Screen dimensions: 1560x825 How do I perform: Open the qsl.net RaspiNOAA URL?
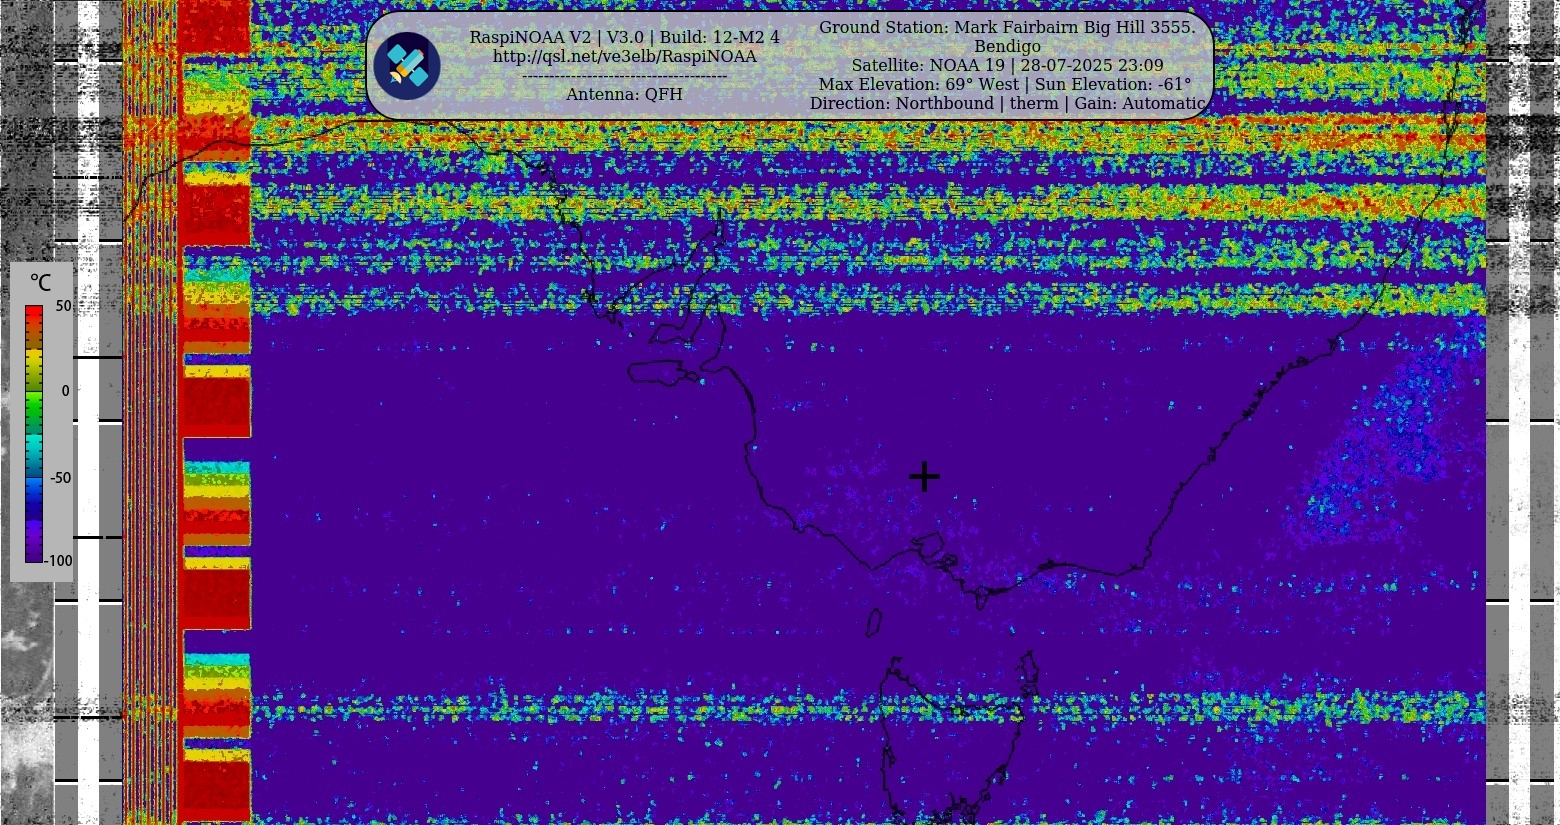click(624, 57)
